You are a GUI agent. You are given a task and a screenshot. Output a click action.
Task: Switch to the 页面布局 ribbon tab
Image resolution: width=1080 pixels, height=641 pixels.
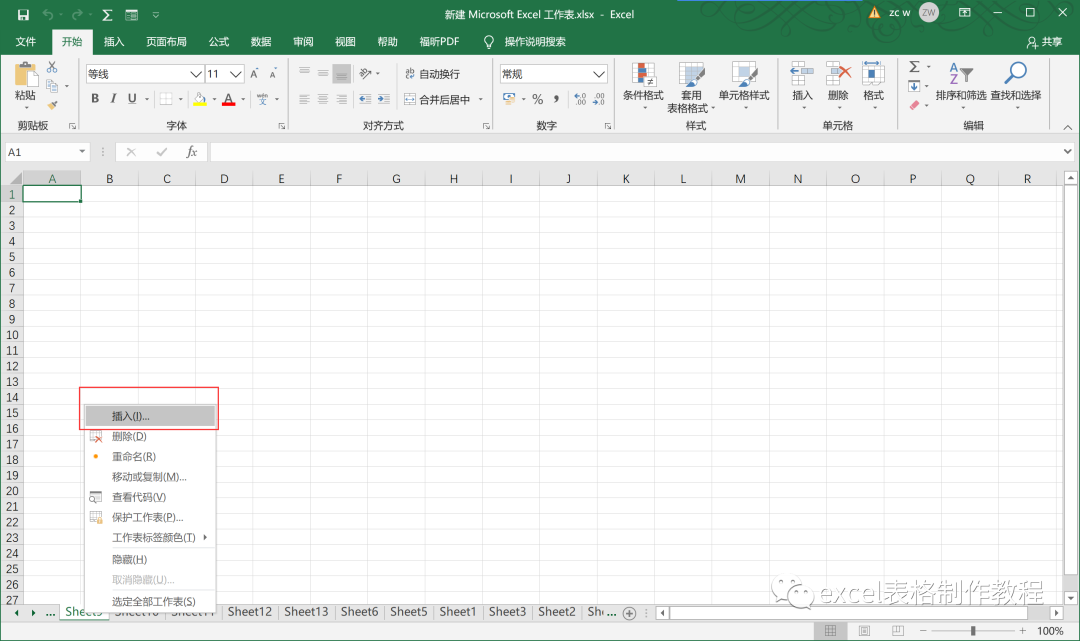point(166,42)
